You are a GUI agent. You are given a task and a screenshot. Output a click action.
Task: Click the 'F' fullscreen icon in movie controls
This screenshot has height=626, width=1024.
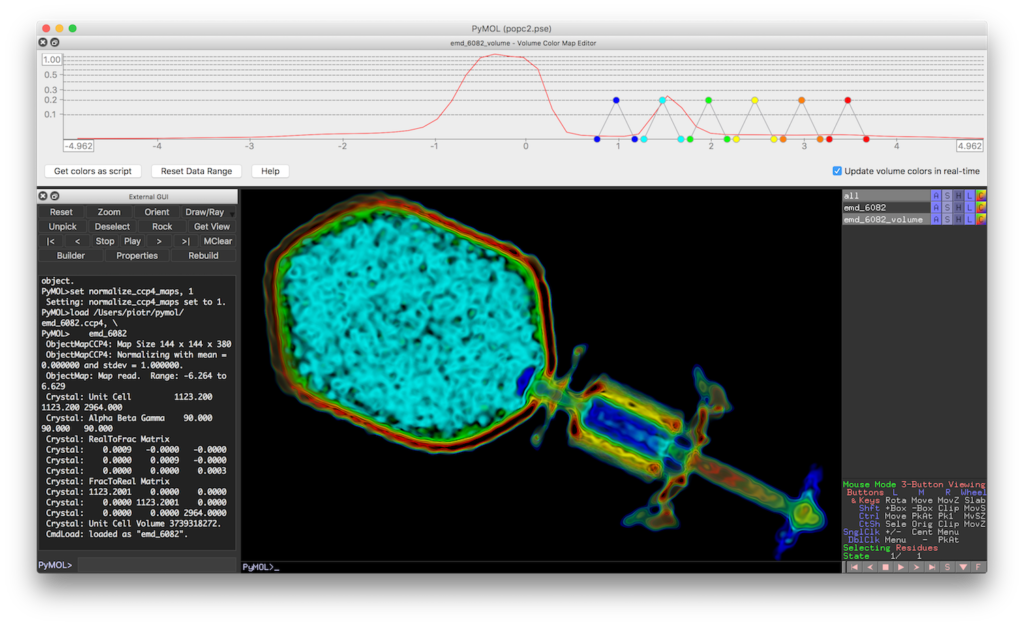(x=979, y=567)
